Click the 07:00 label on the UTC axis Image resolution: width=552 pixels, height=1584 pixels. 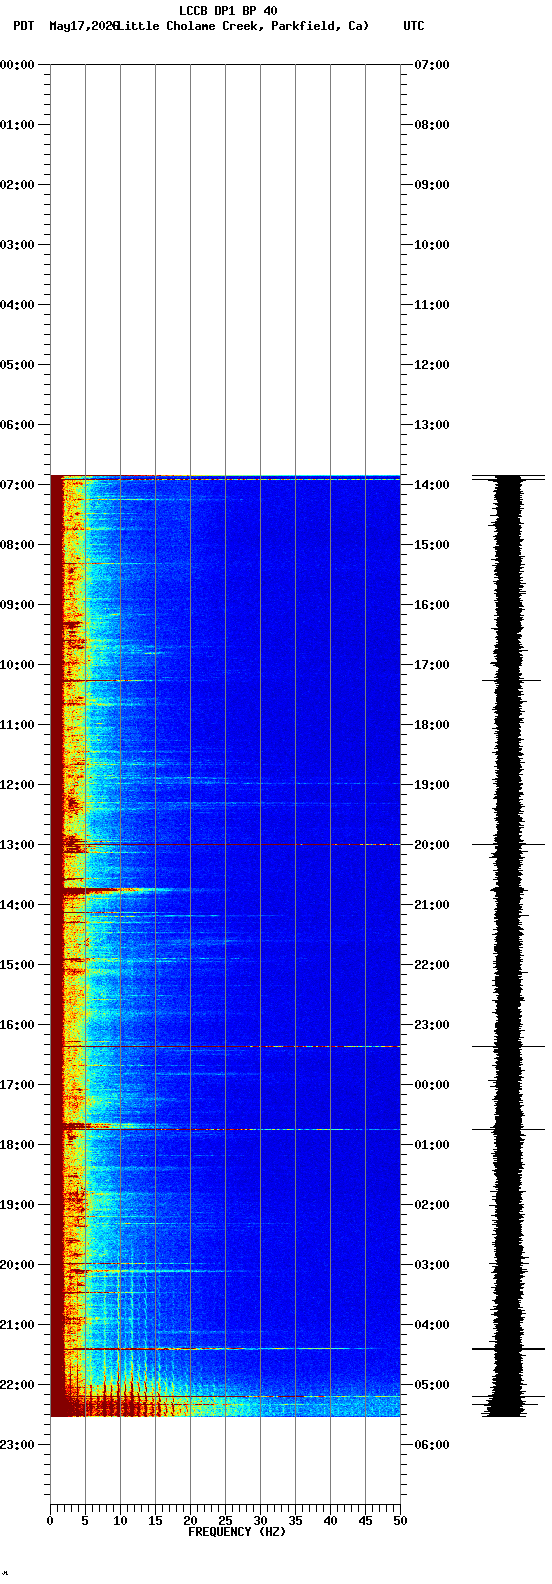click(432, 65)
